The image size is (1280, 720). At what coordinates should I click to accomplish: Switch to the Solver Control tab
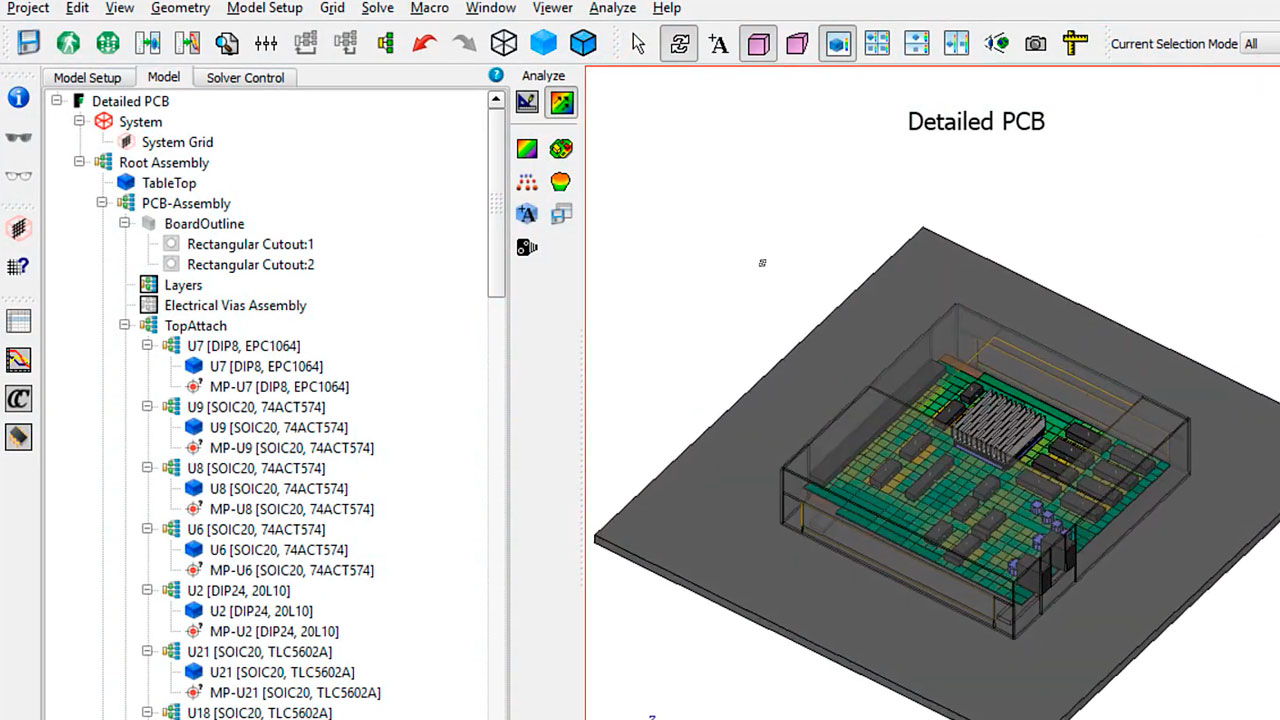pos(245,78)
